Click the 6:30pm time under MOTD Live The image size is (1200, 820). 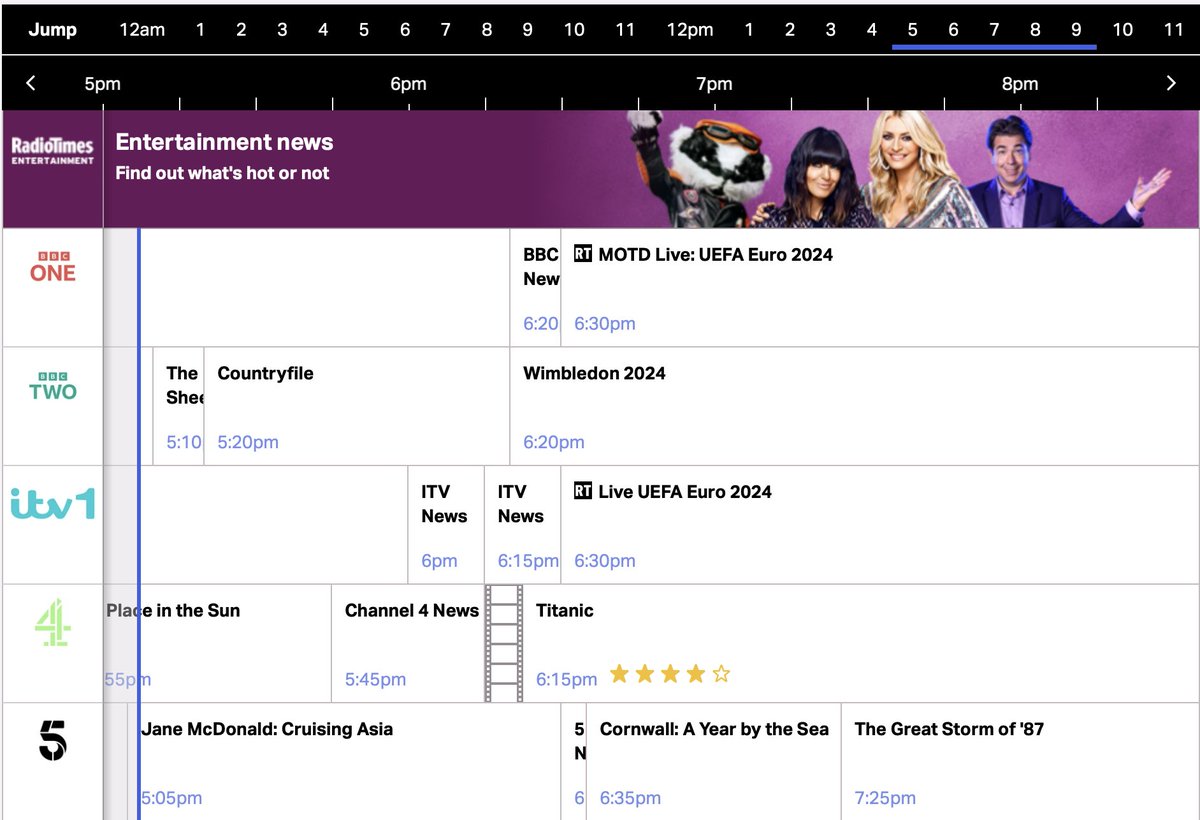coord(605,324)
